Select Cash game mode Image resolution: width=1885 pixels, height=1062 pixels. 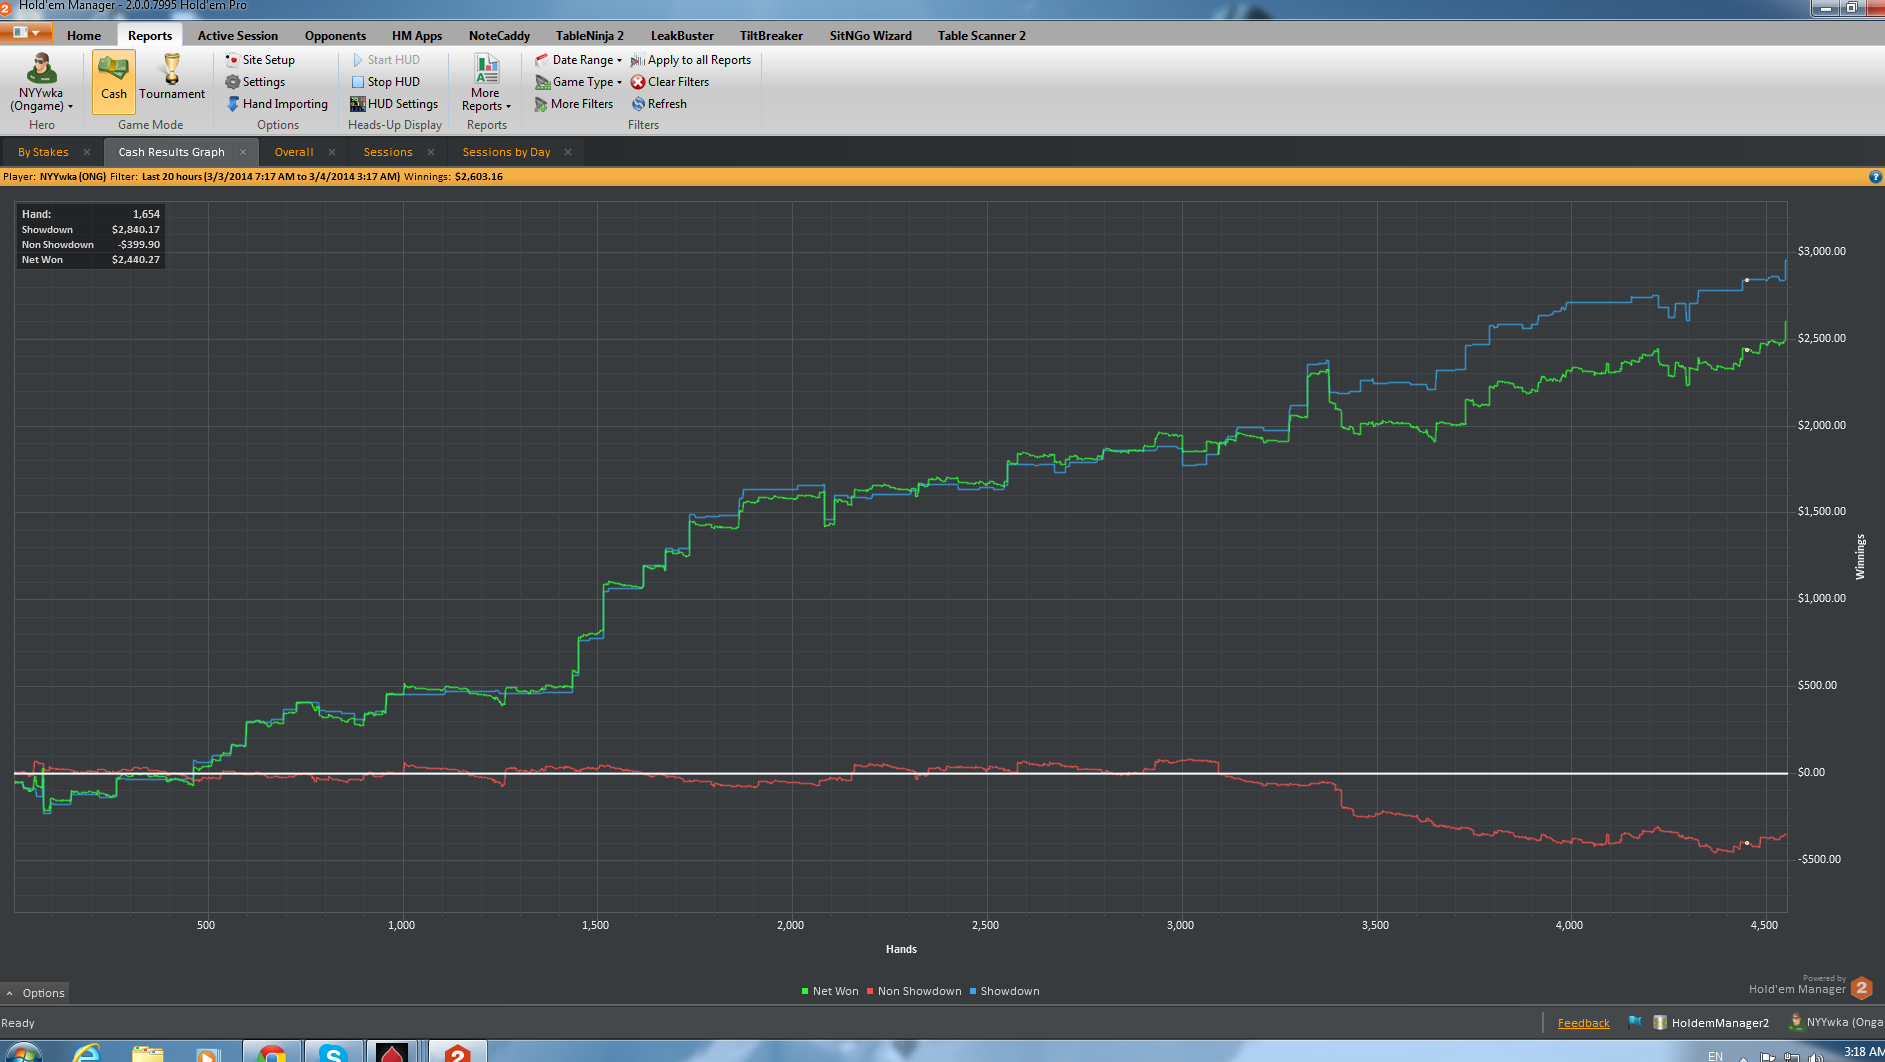click(114, 82)
